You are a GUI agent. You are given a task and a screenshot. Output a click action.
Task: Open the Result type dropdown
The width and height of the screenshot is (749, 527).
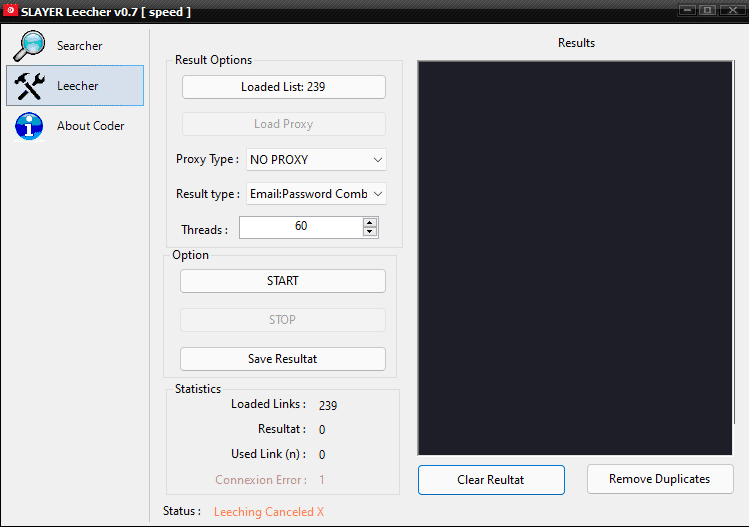click(x=316, y=194)
